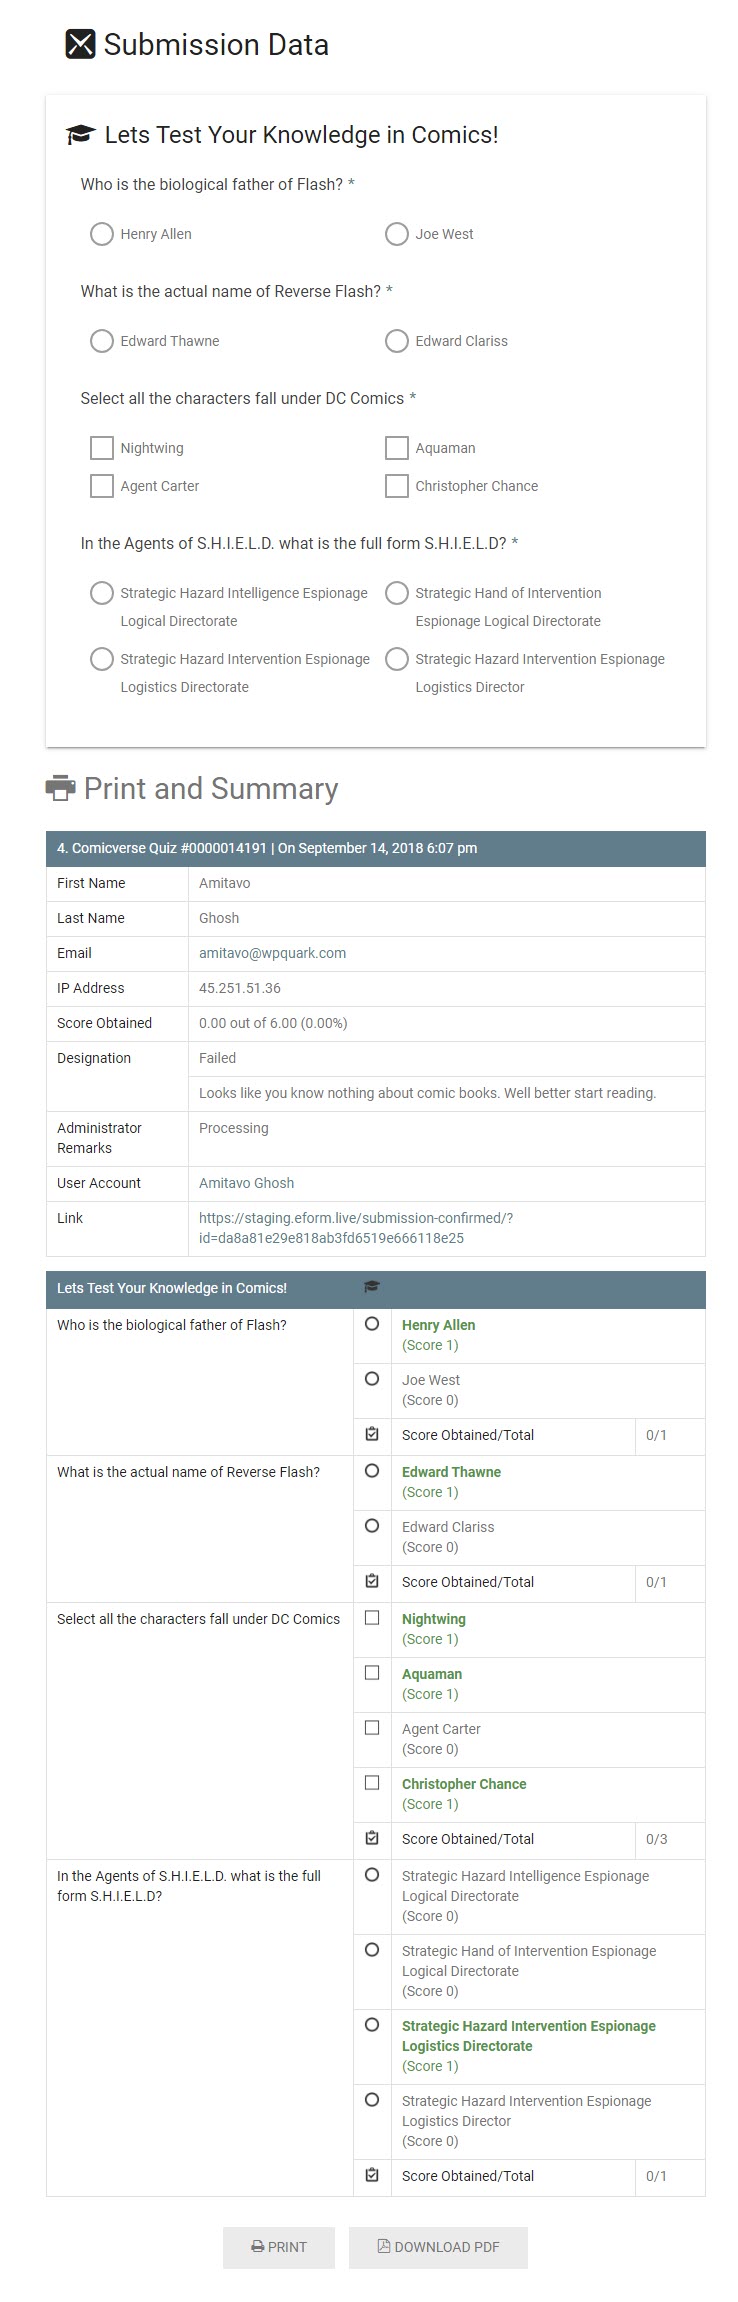Tick the Aquaman checkbox
The height and width of the screenshot is (2302, 738).
tap(397, 447)
